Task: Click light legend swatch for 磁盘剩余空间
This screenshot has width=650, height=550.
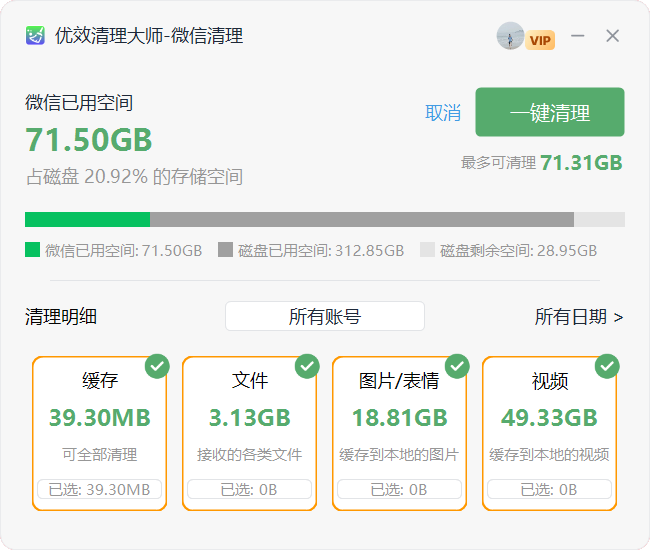Action: tap(427, 250)
